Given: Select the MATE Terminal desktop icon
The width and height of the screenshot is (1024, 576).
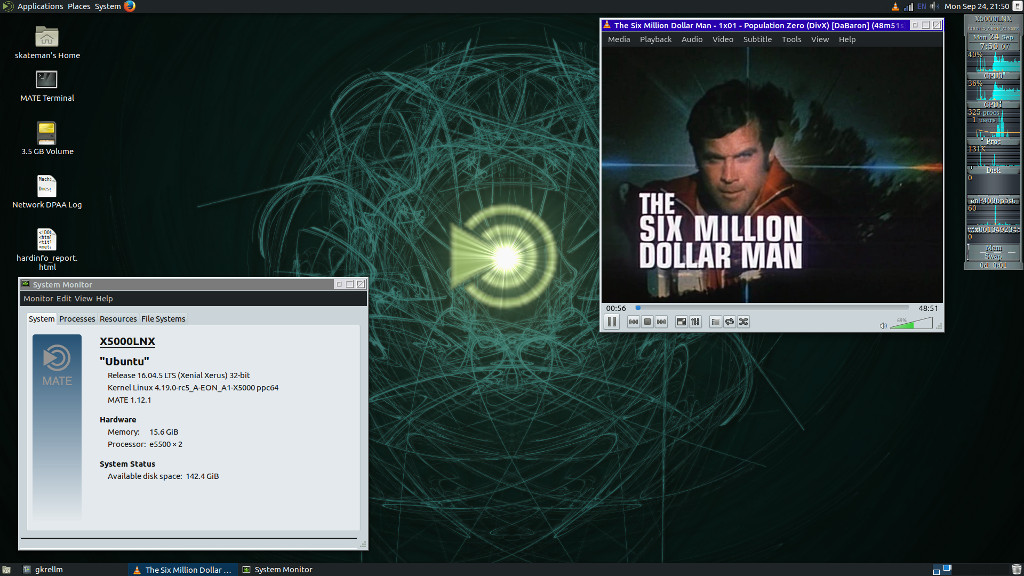Looking at the screenshot, I should click(47, 86).
